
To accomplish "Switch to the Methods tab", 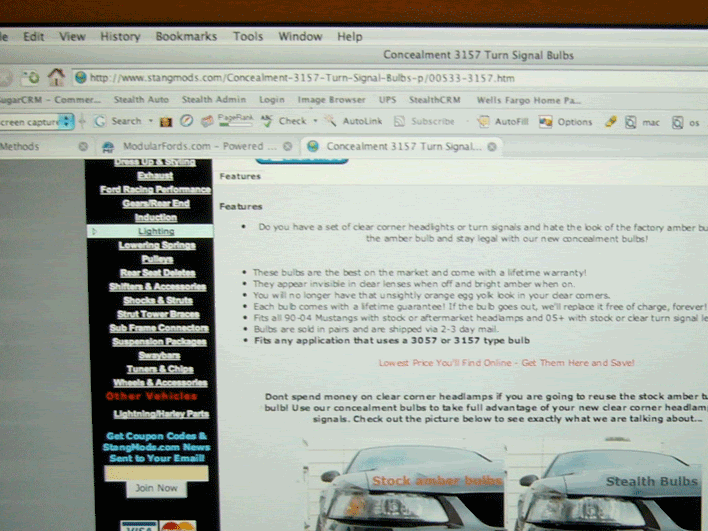I will click(44, 146).
